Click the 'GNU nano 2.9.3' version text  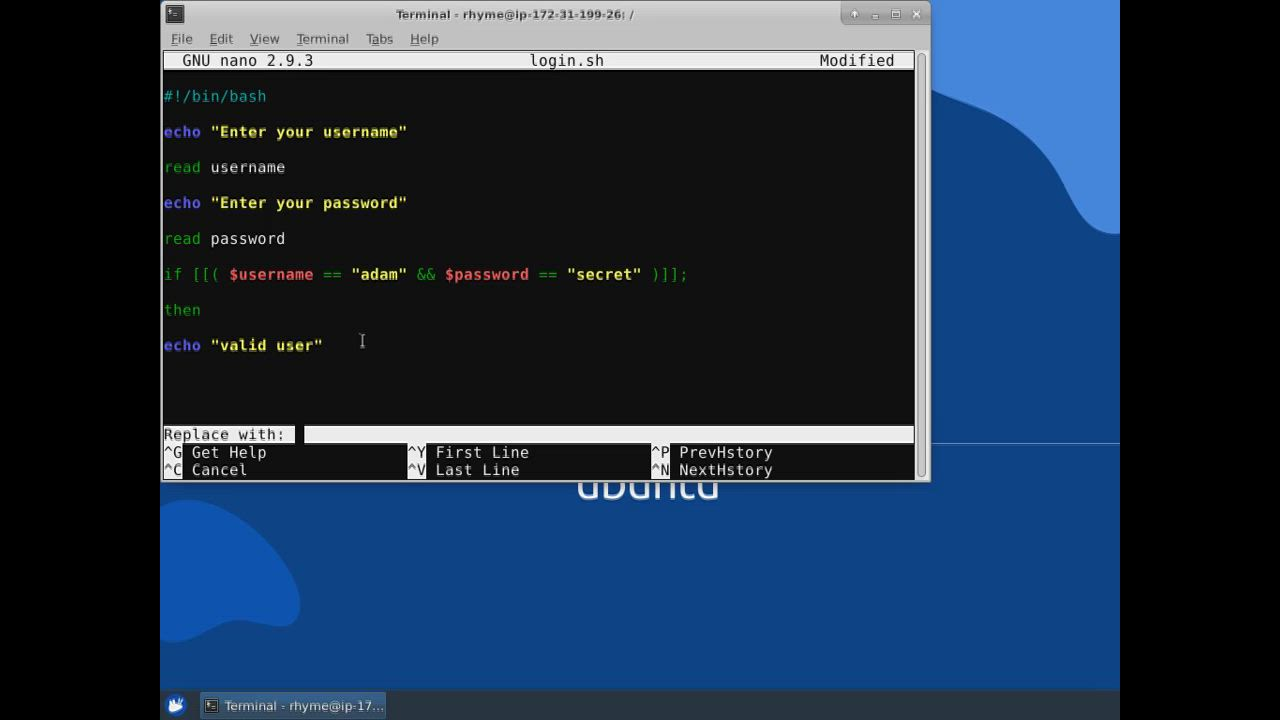[248, 61]
